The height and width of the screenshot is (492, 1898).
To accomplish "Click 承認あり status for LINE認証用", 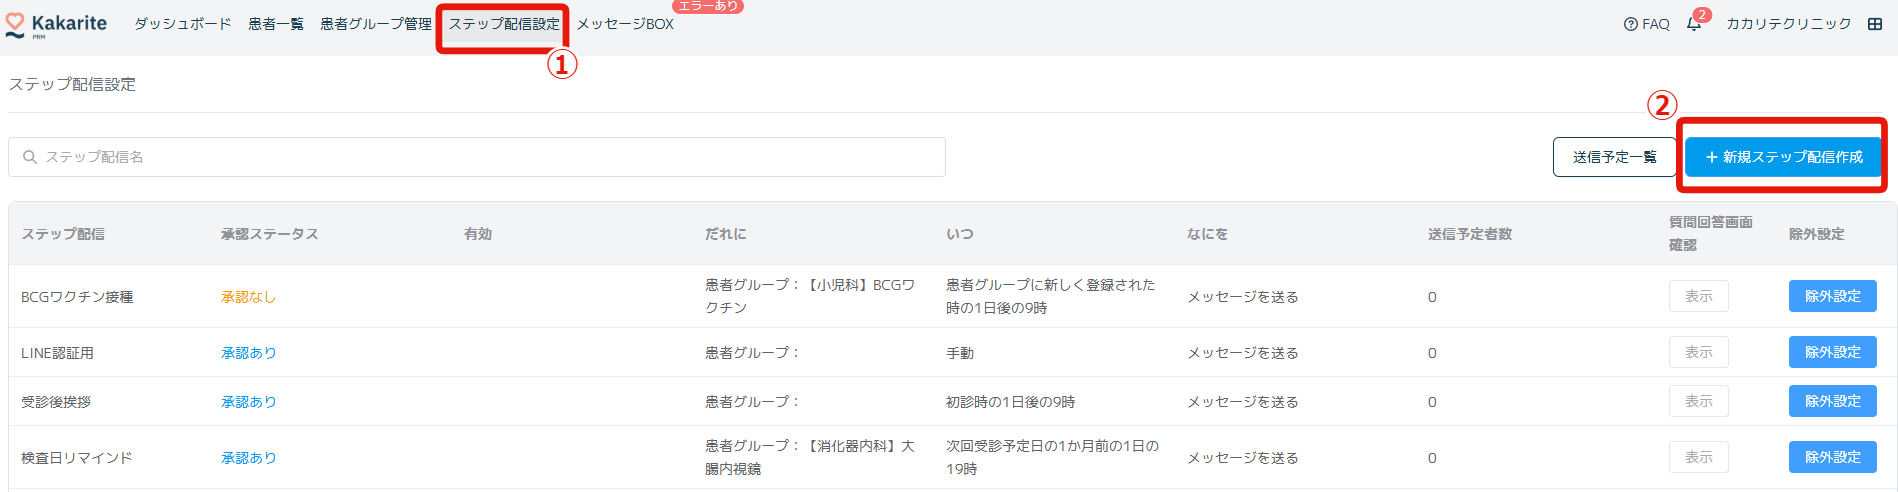I will pos(248,353).
